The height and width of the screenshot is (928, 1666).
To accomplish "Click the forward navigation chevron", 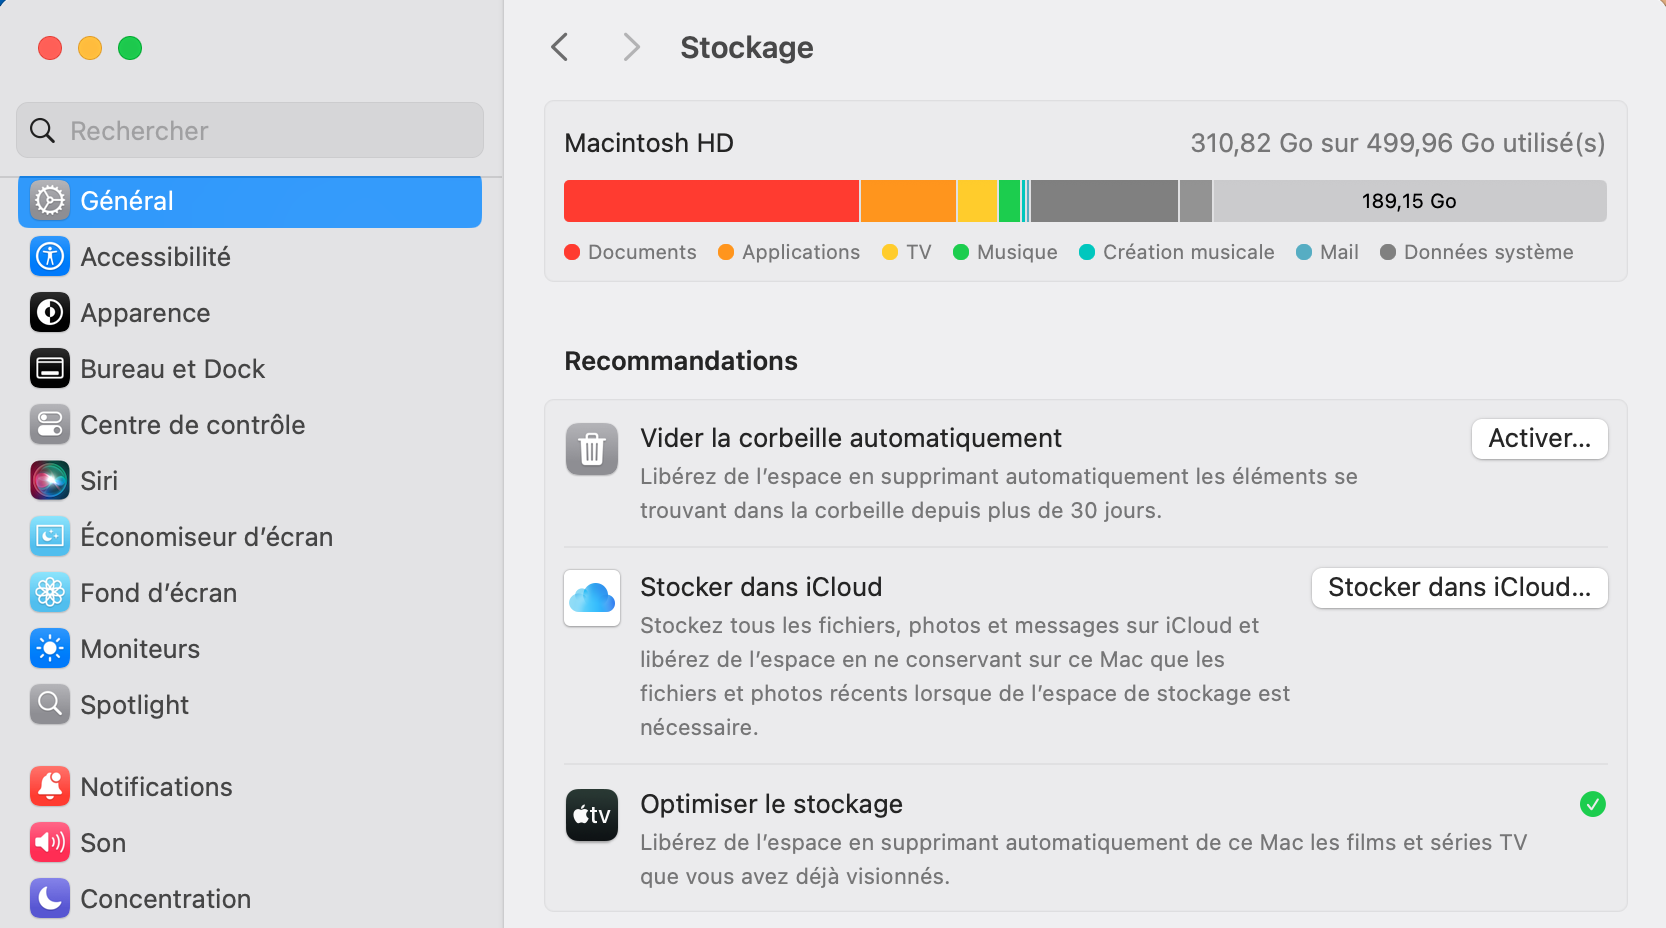I will click(x=630, y=46).
